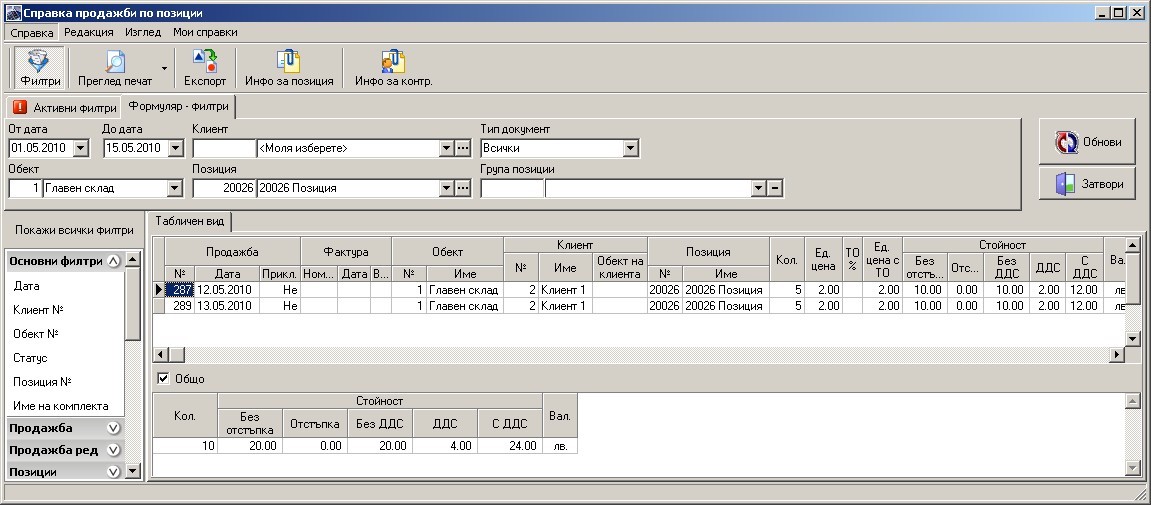
Task: Open the До дата date dropdown
Action: [x=175, y=148]
